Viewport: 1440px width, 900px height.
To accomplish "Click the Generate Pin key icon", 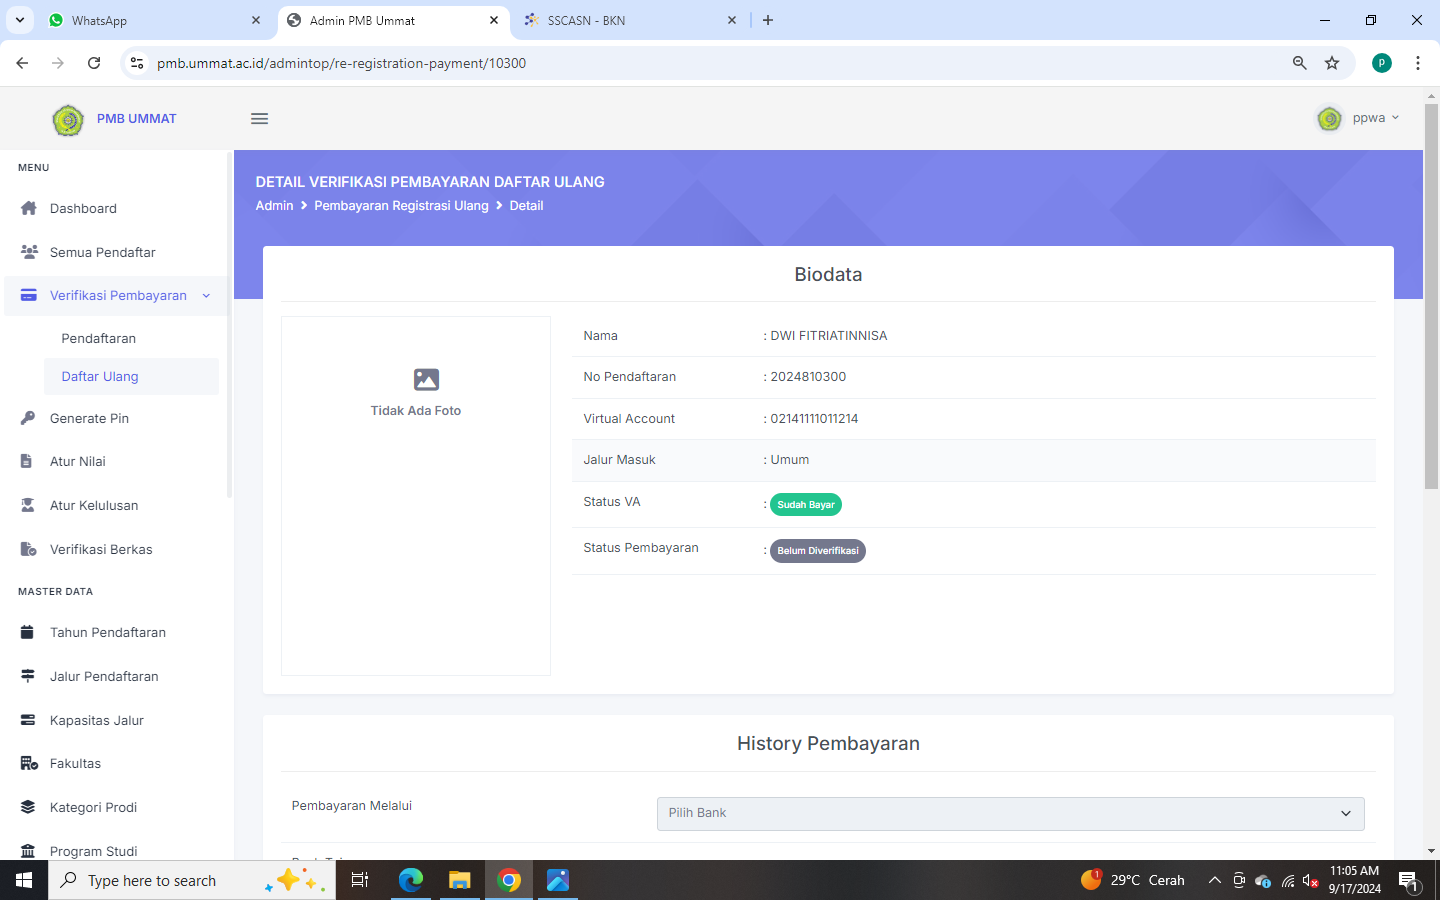I will click(x=28, y=418).
